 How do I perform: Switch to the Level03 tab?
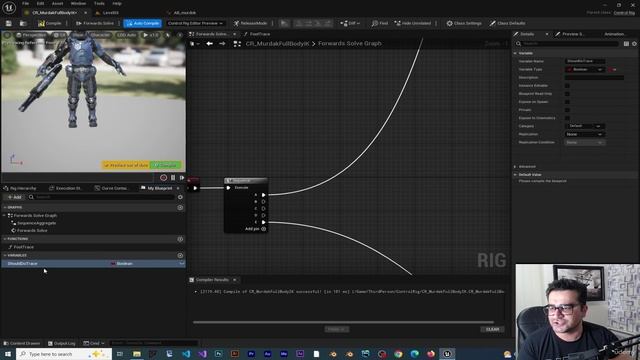click(107, 13)
